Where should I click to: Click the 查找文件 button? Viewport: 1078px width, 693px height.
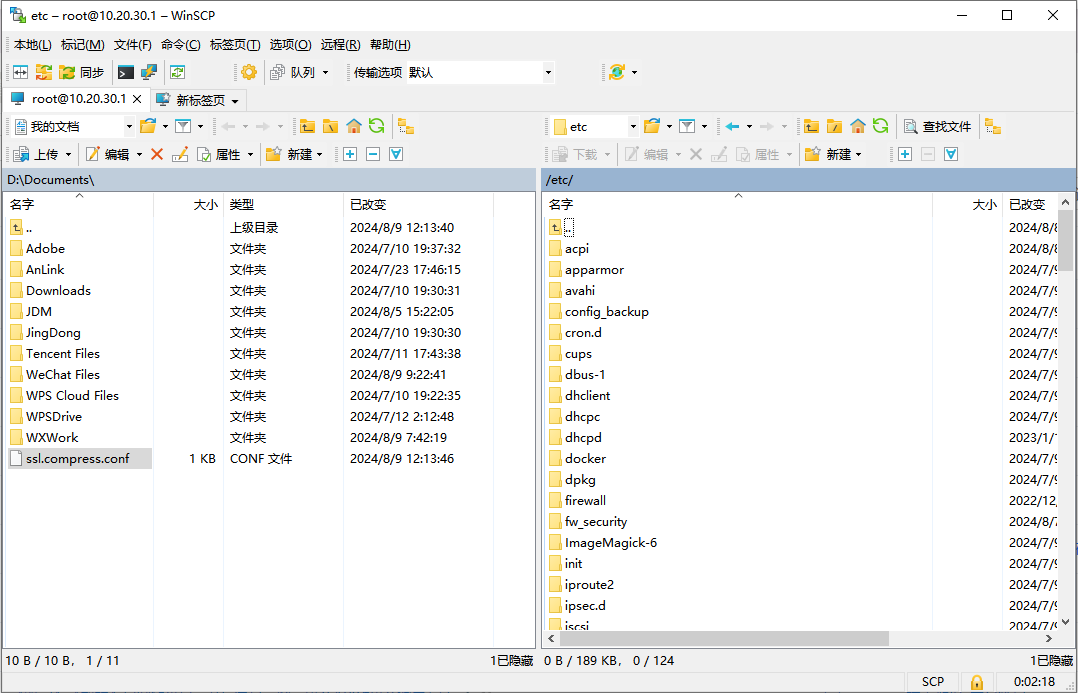coord(938,126)
